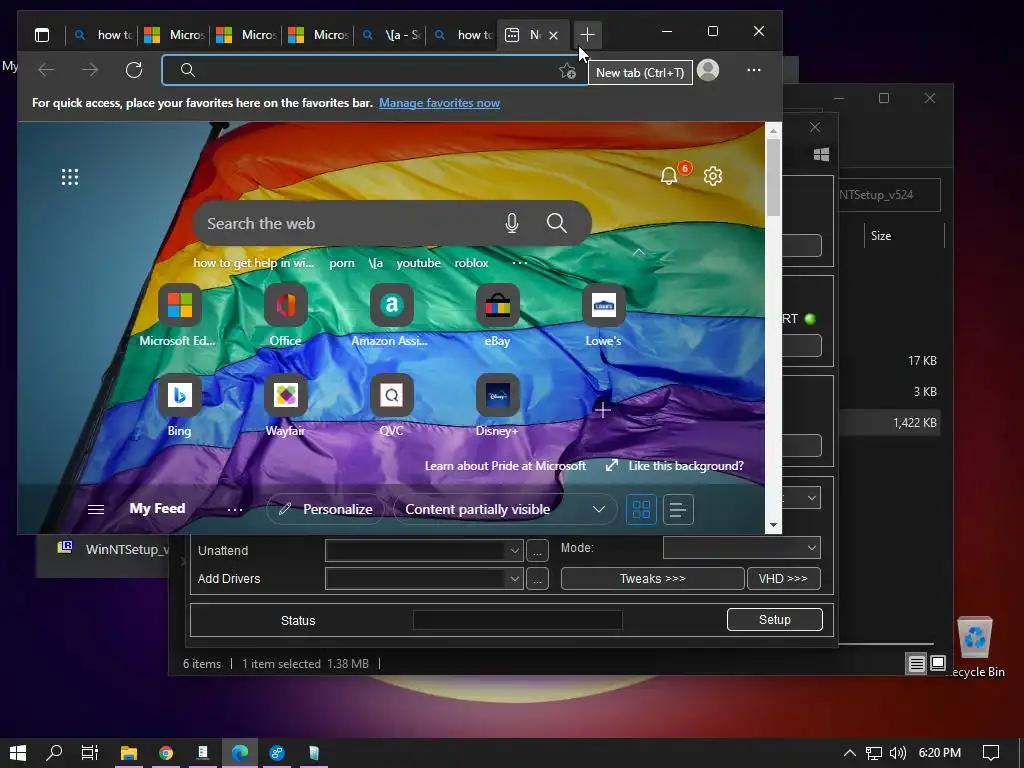Click the New tab plus button
Image resolution: width=1024 pixels, height=768 pixels.
[587, 35]
